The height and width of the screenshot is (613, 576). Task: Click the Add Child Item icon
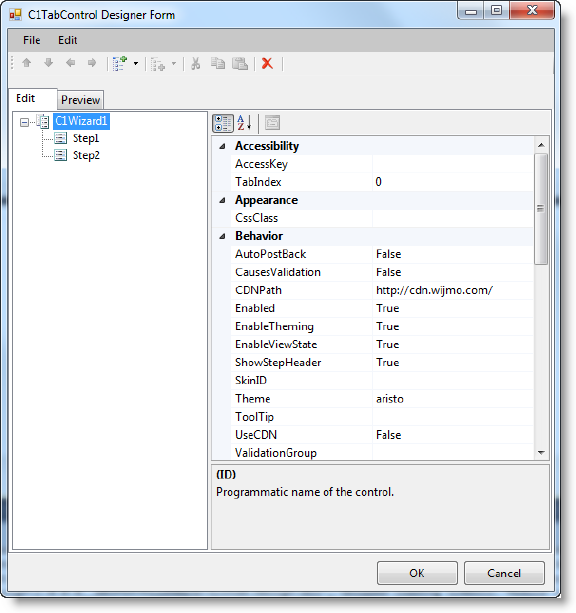120,63
